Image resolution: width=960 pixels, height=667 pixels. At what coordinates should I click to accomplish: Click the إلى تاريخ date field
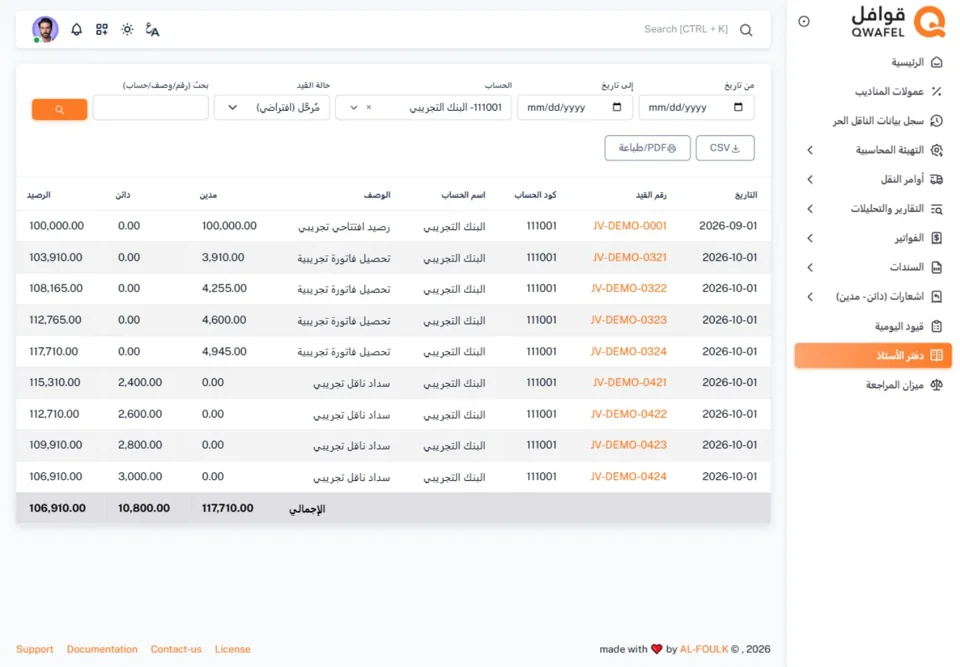[575, 107]
